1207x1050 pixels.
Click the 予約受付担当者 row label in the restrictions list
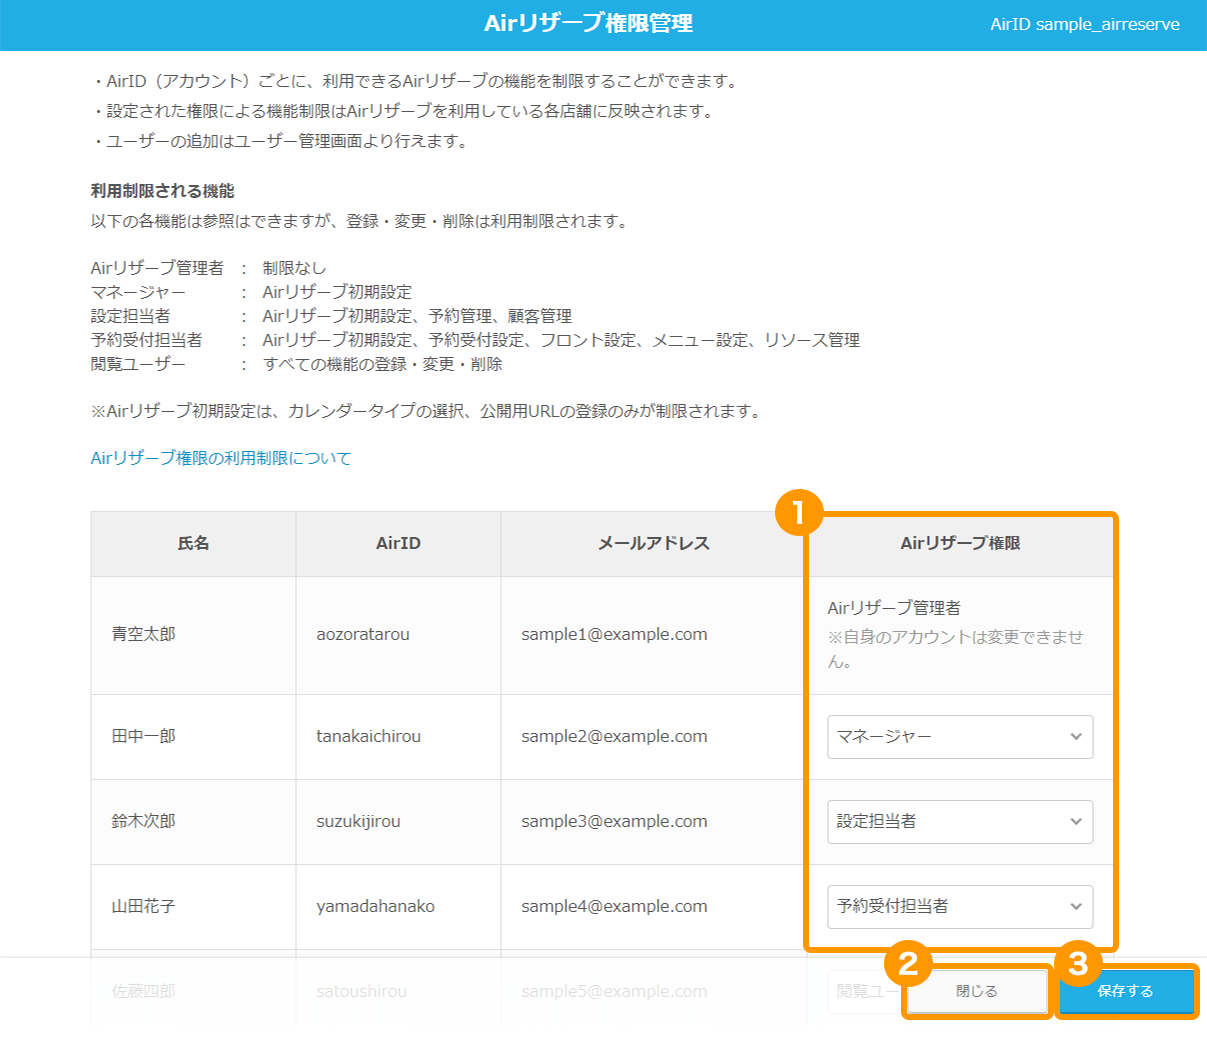[x=146, y=340]
